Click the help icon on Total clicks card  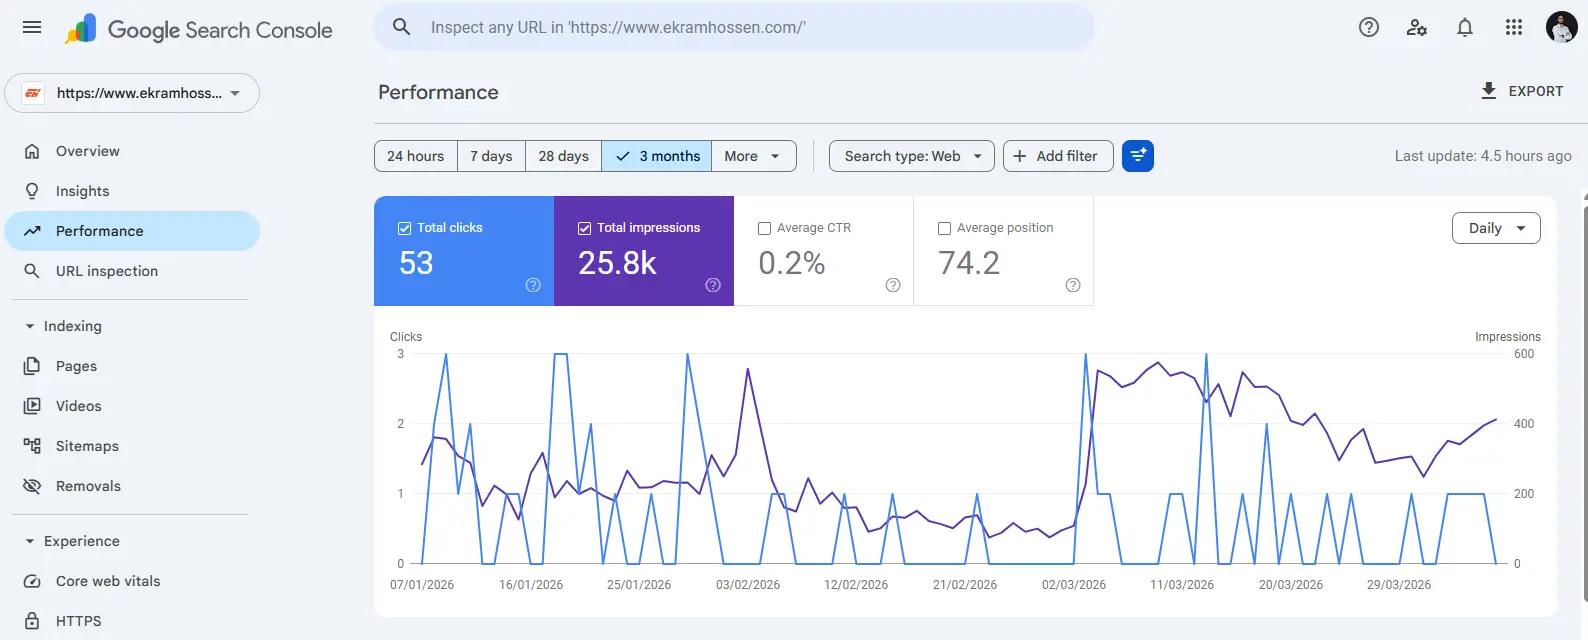click(533, 285)
